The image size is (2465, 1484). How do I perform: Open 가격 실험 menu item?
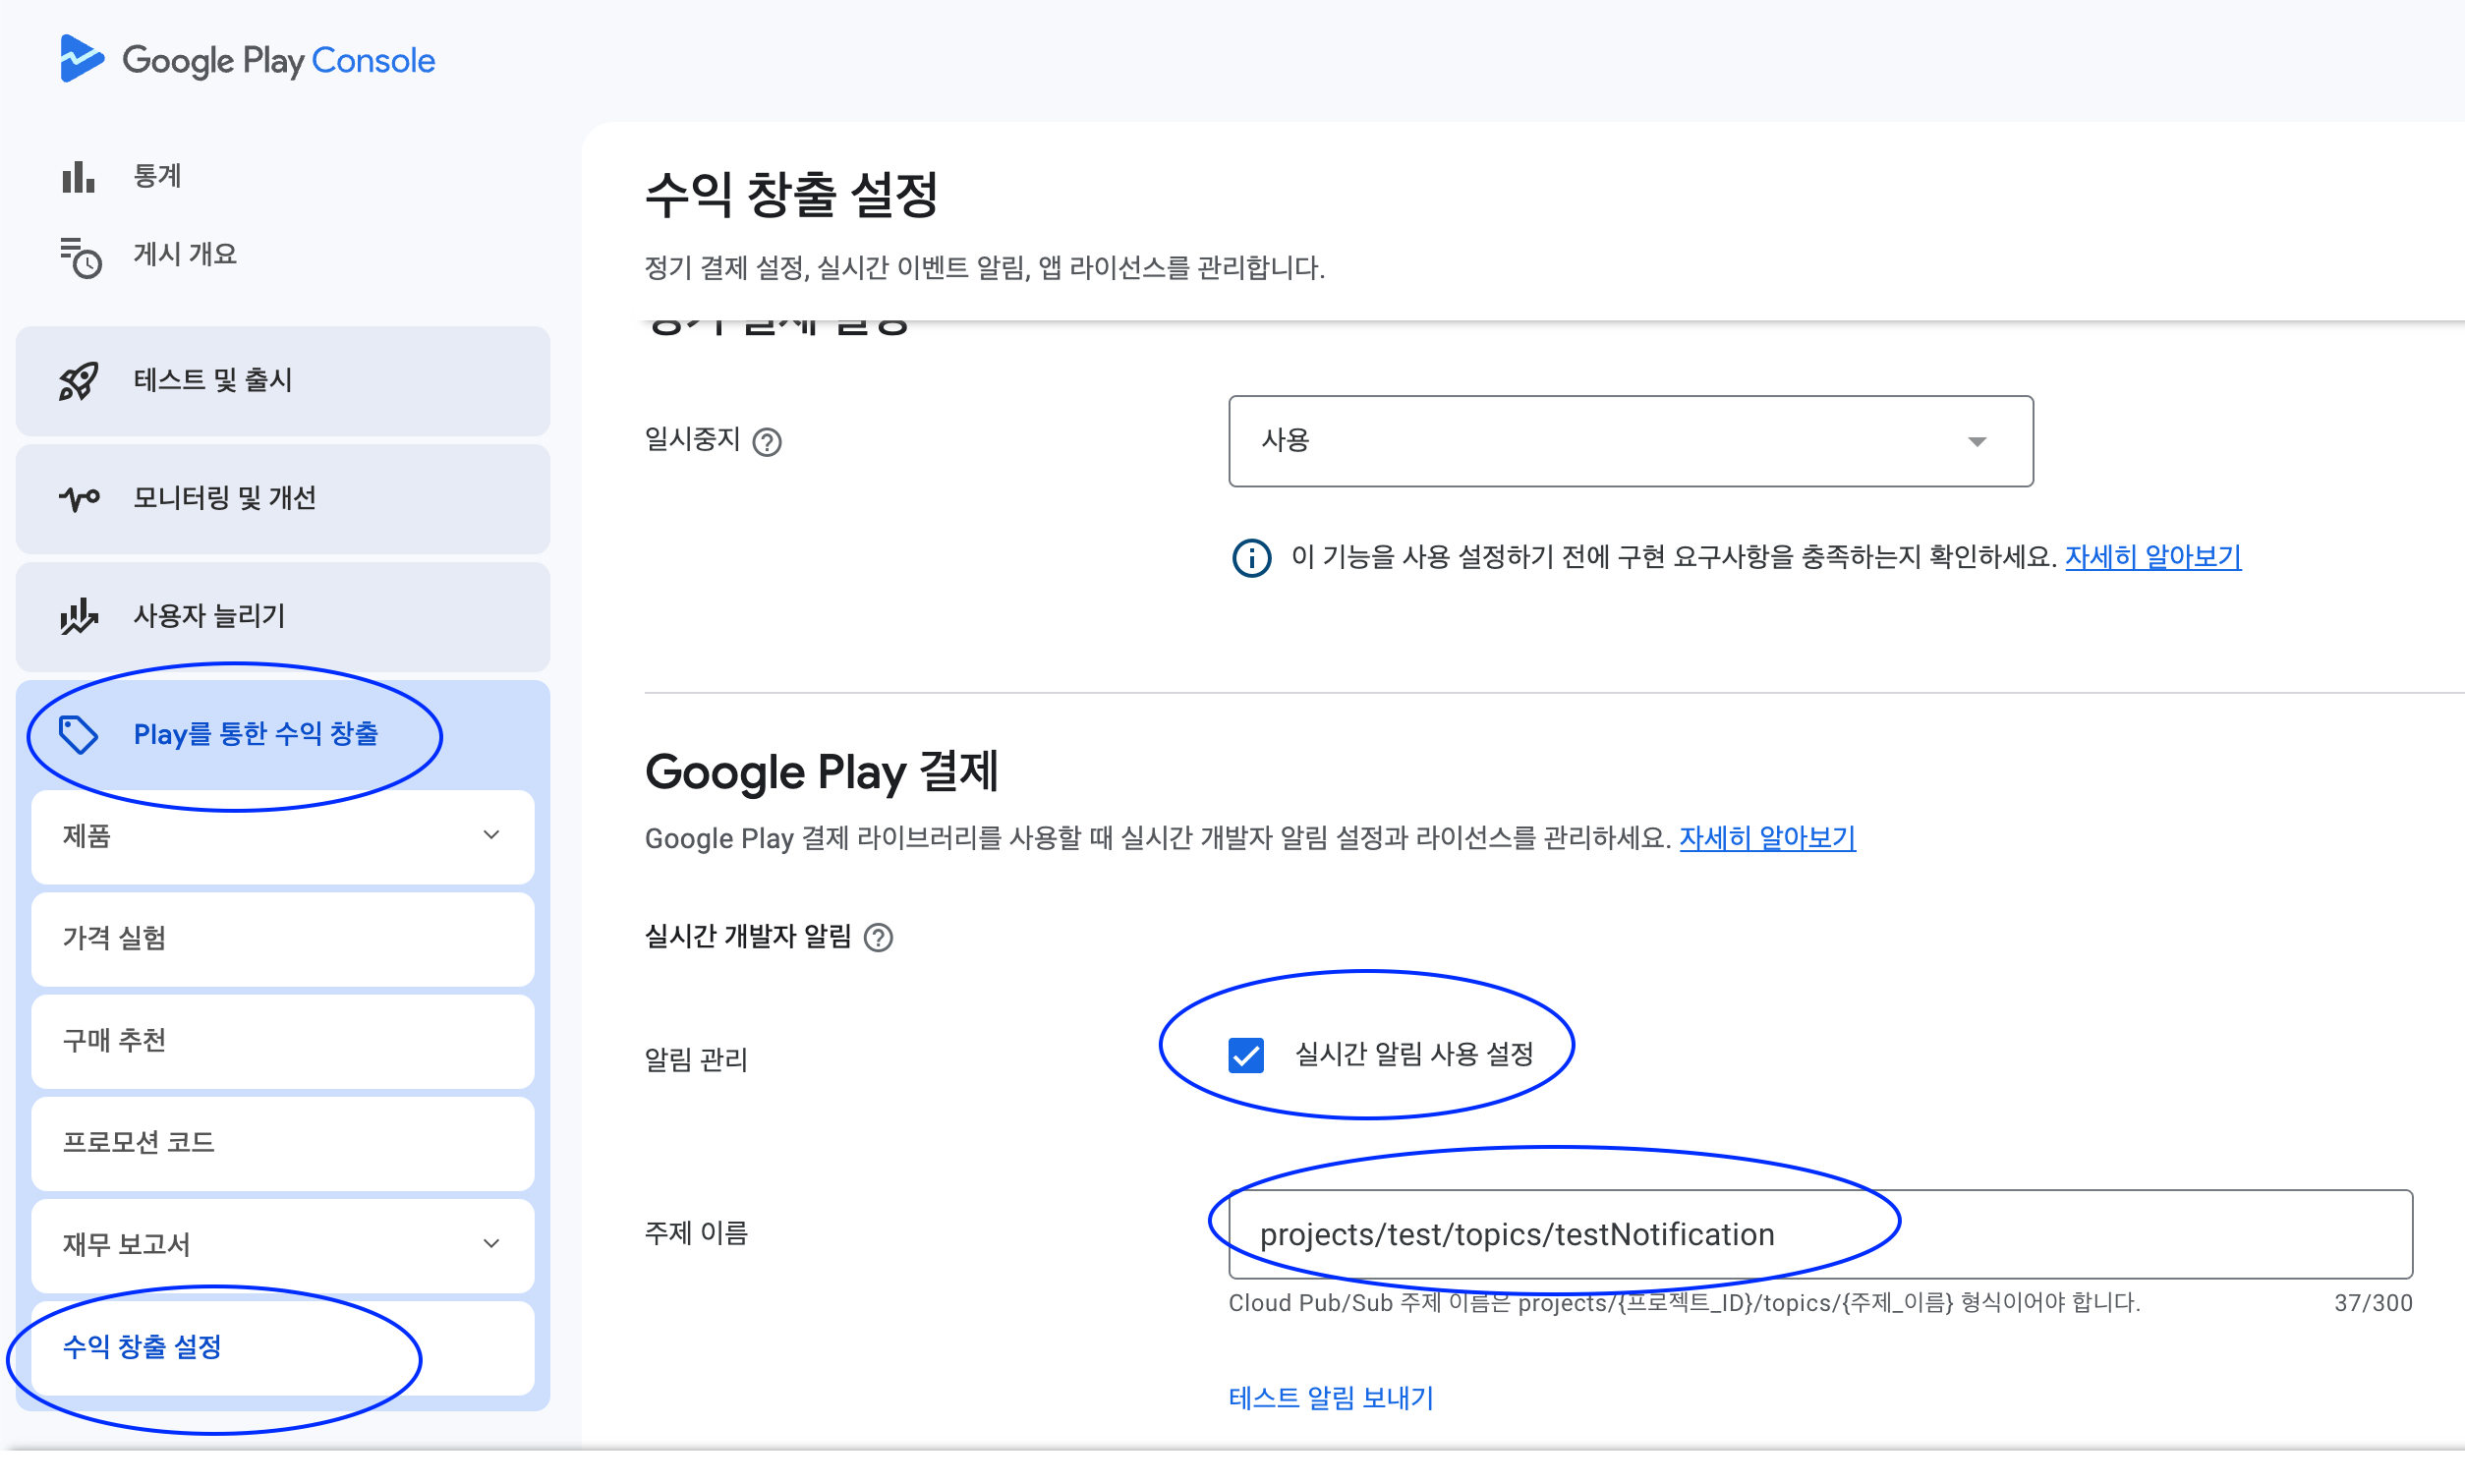[x=282, y=938]
